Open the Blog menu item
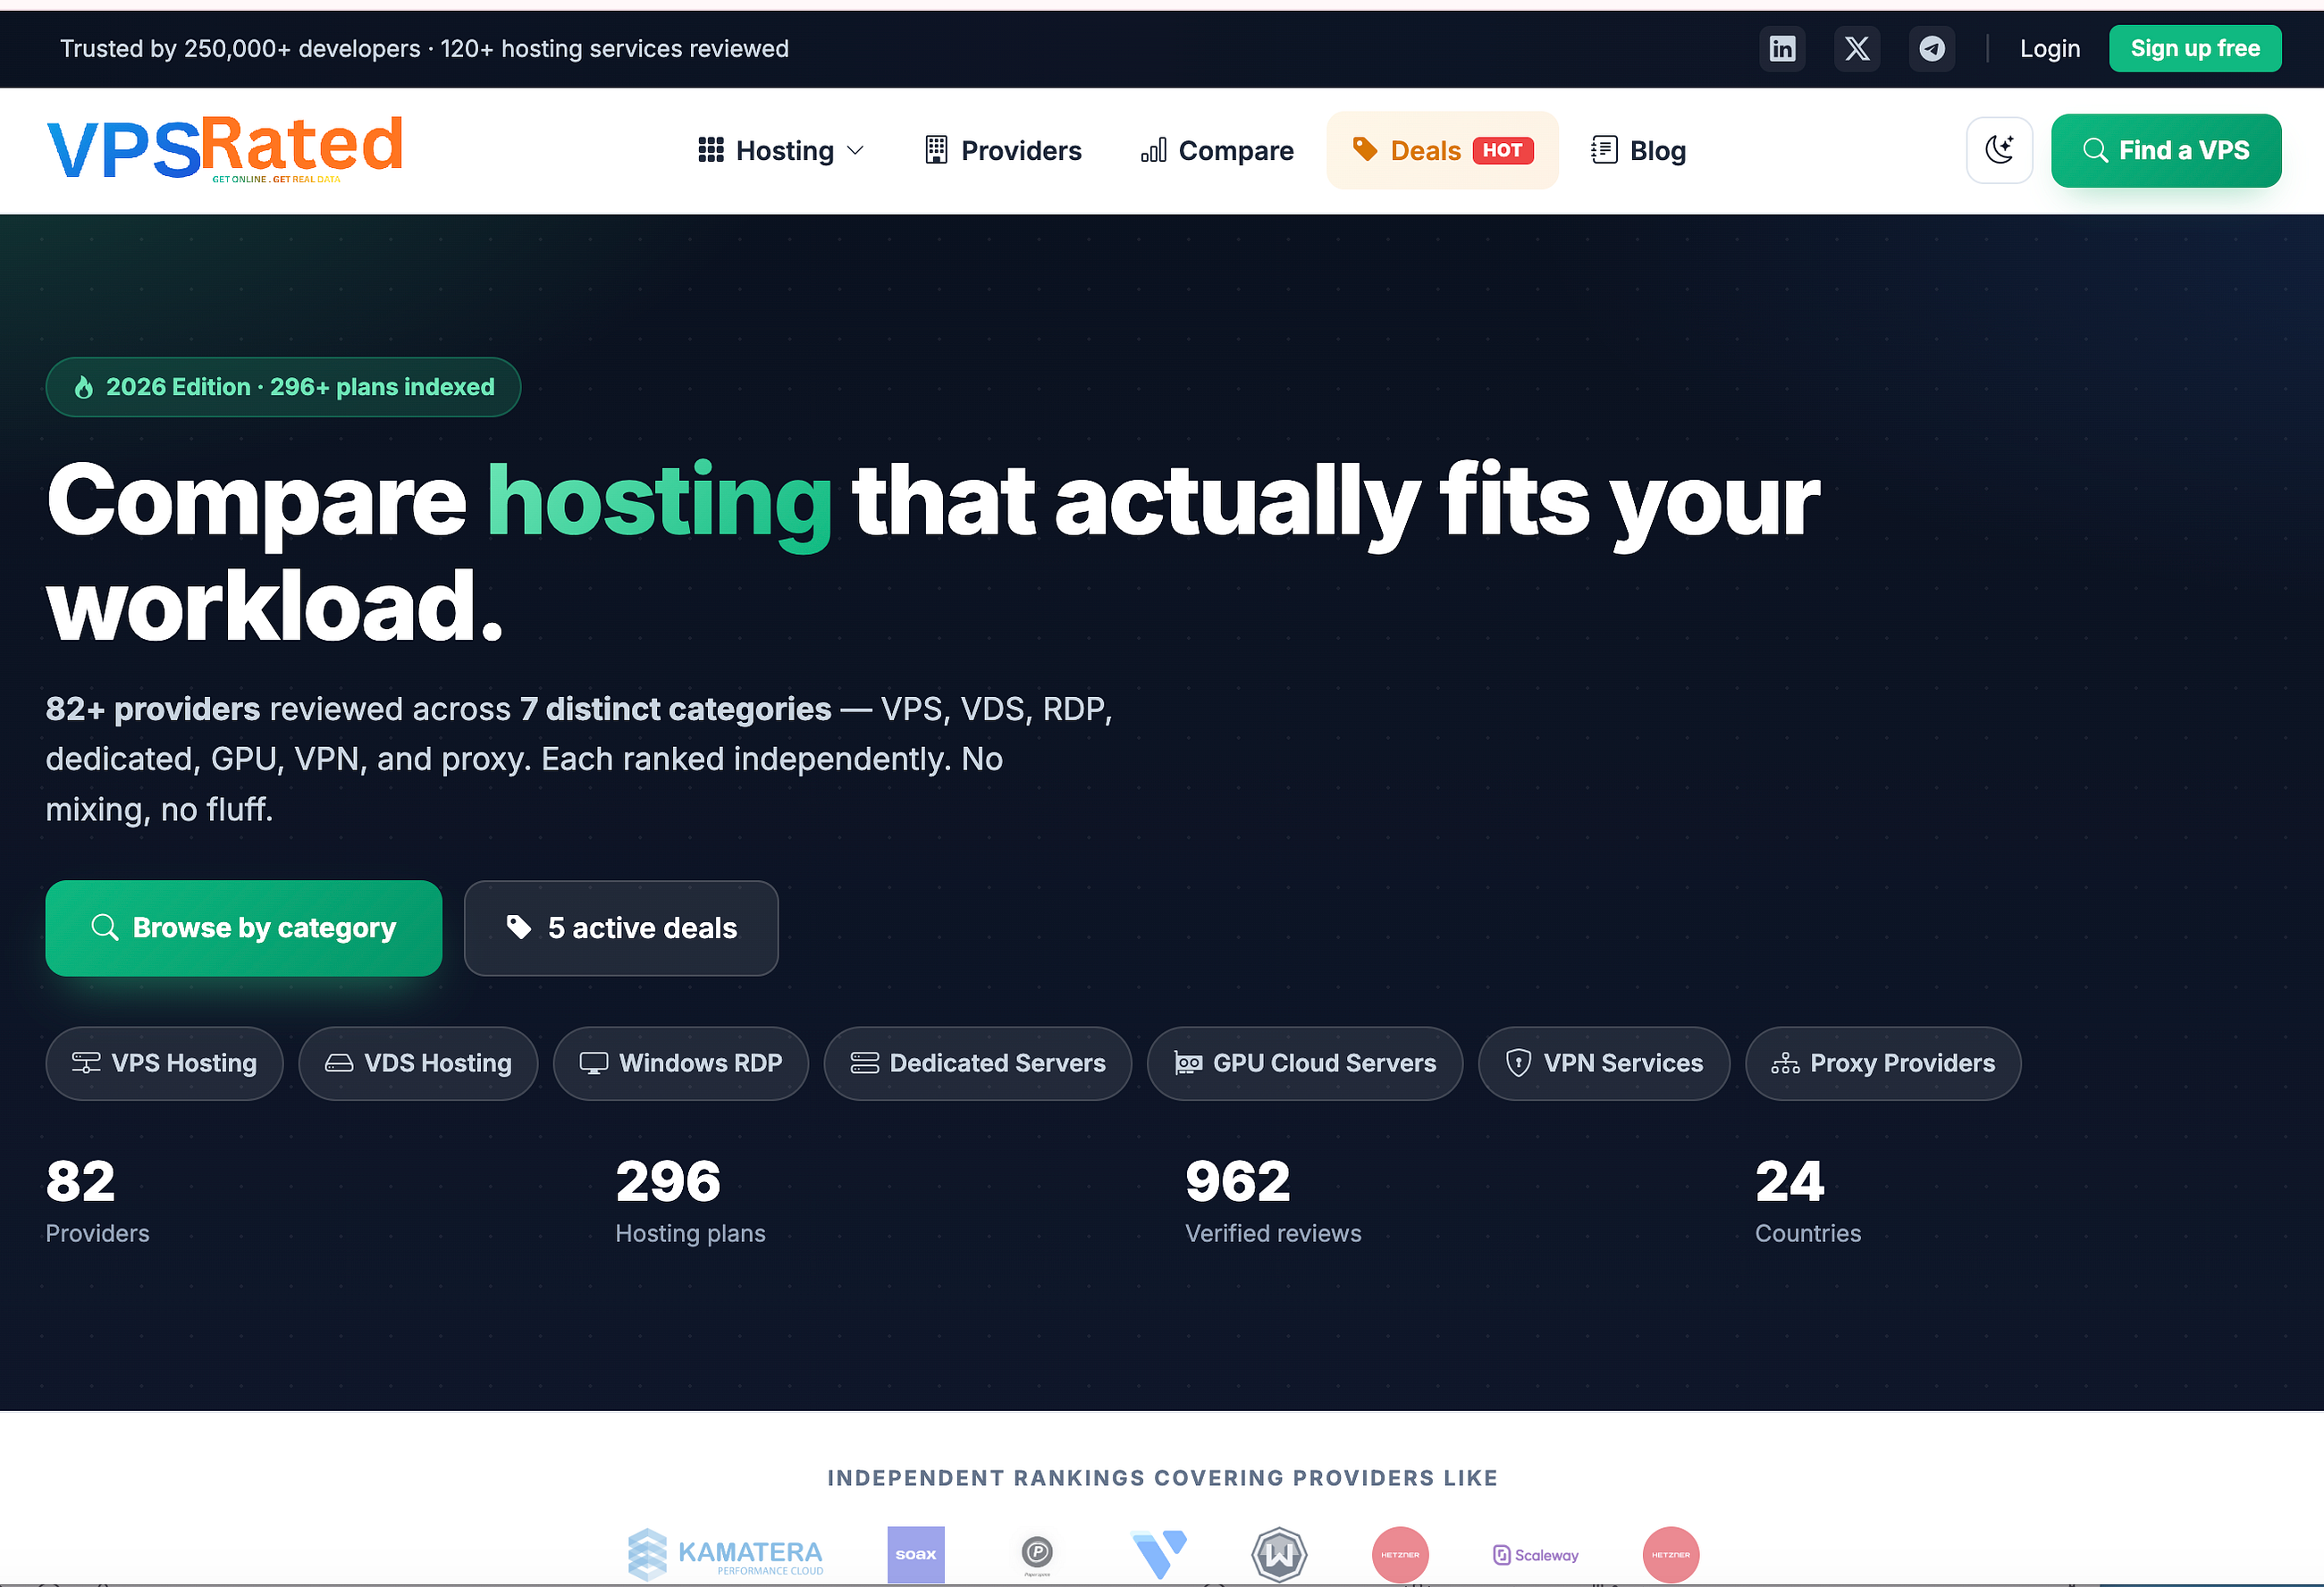2324x1587 pixels. pos(1638,150)
